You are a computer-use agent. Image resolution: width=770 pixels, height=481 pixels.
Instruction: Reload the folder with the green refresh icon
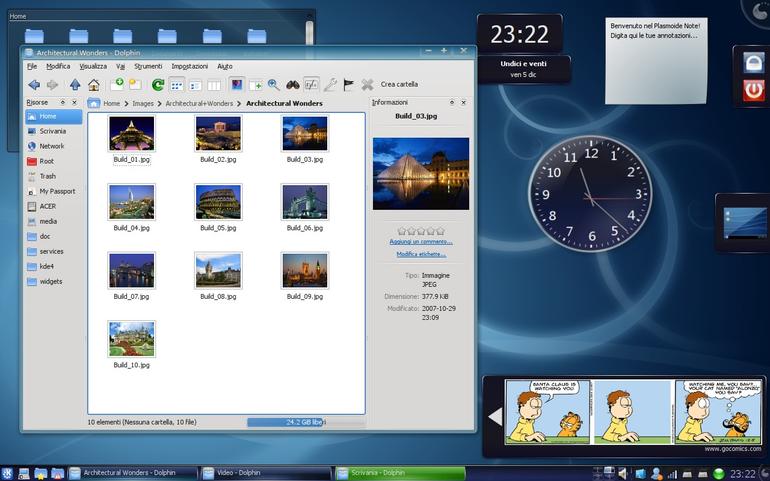[158, 85]
